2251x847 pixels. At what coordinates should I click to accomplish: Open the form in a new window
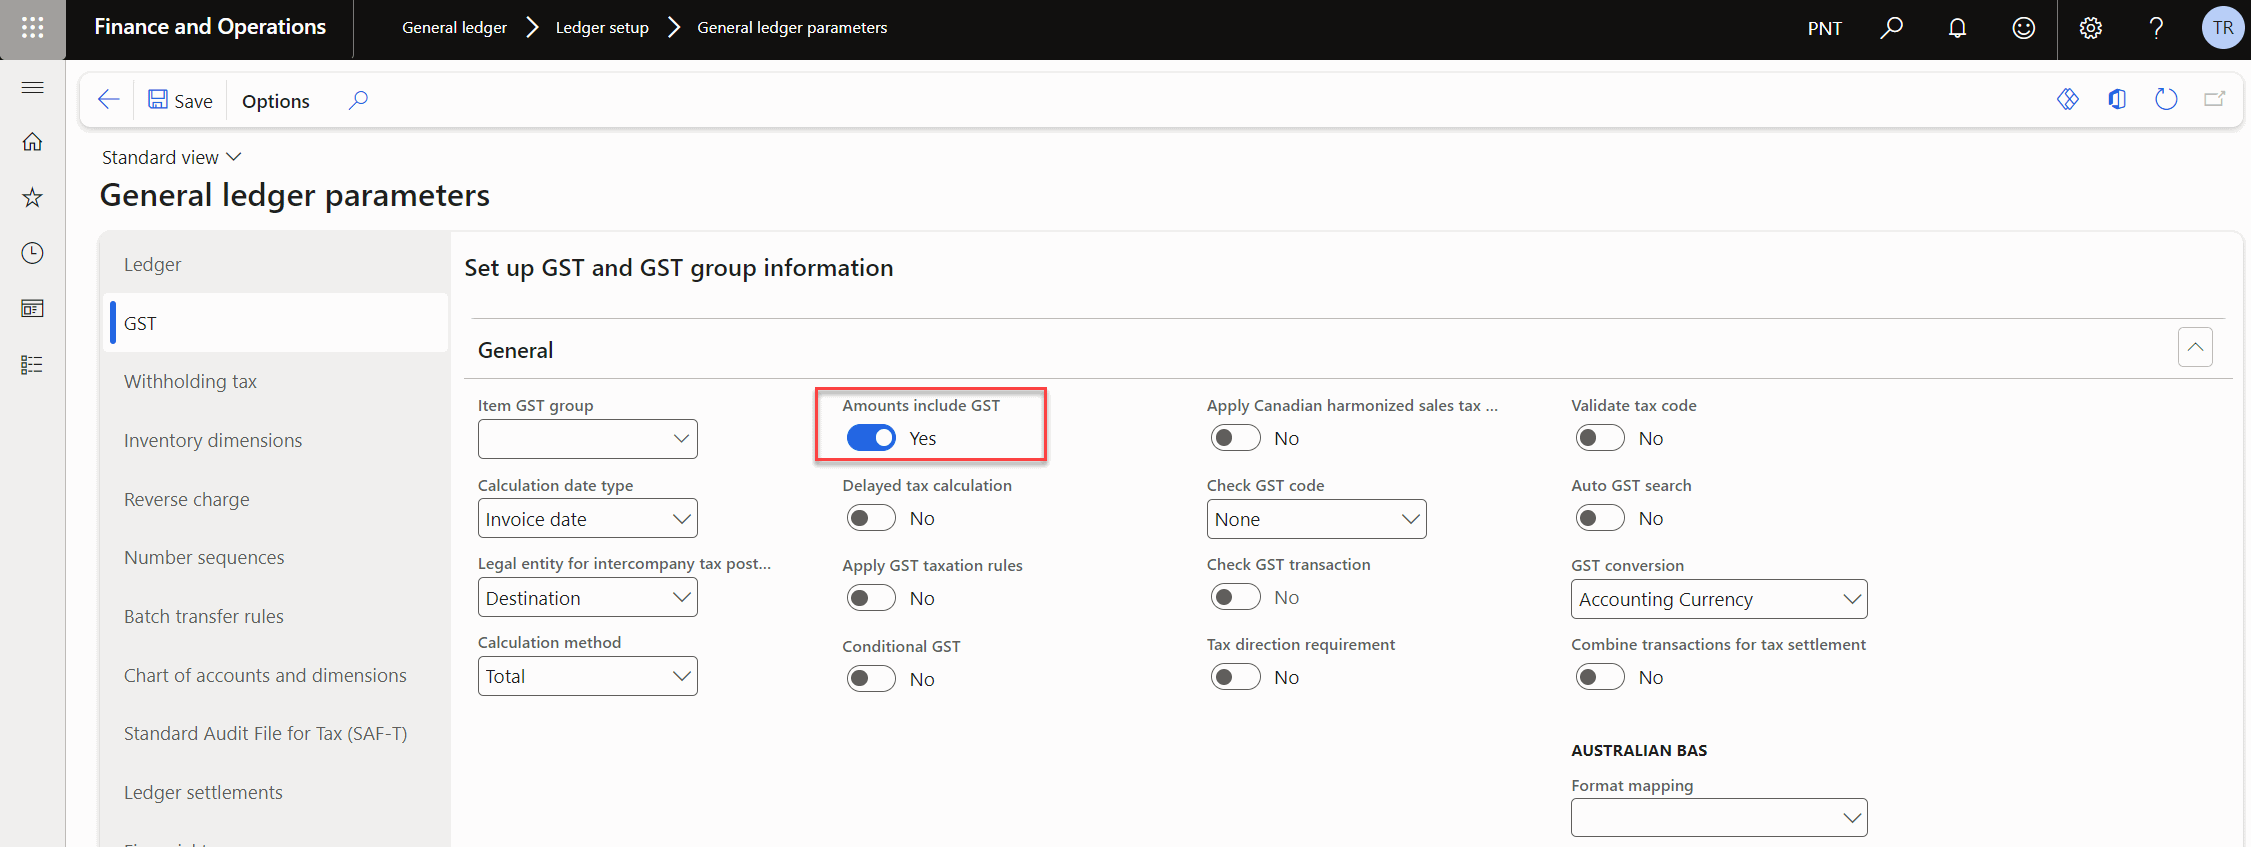[x=2215, y=99]
